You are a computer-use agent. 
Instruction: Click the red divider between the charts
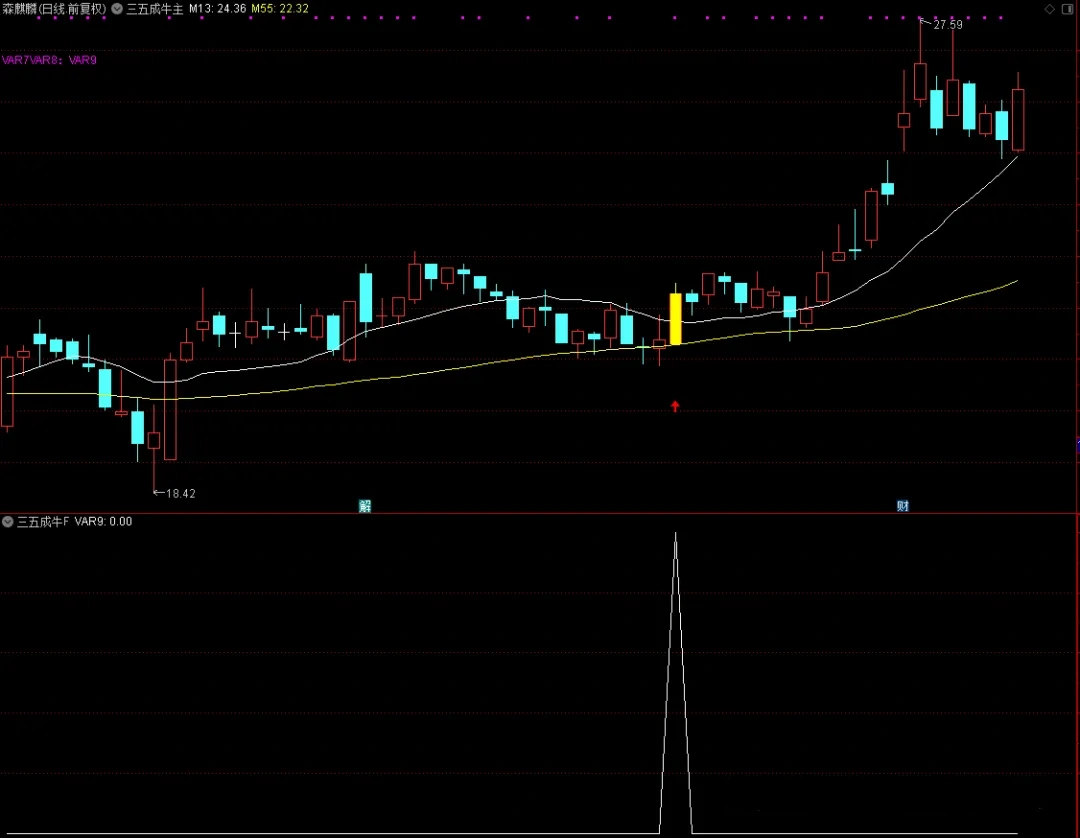[540, 514]
